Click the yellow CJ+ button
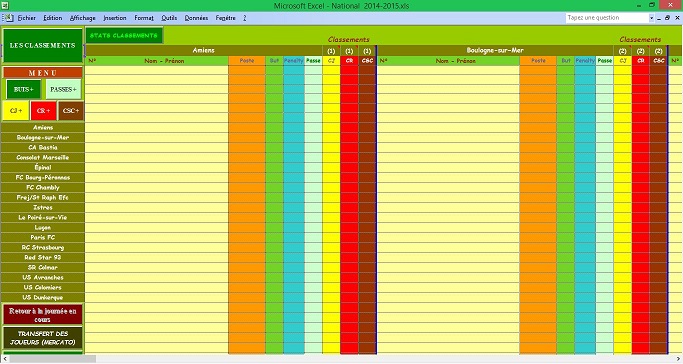This screenshot has height=364, width=683. click(16, 111)
